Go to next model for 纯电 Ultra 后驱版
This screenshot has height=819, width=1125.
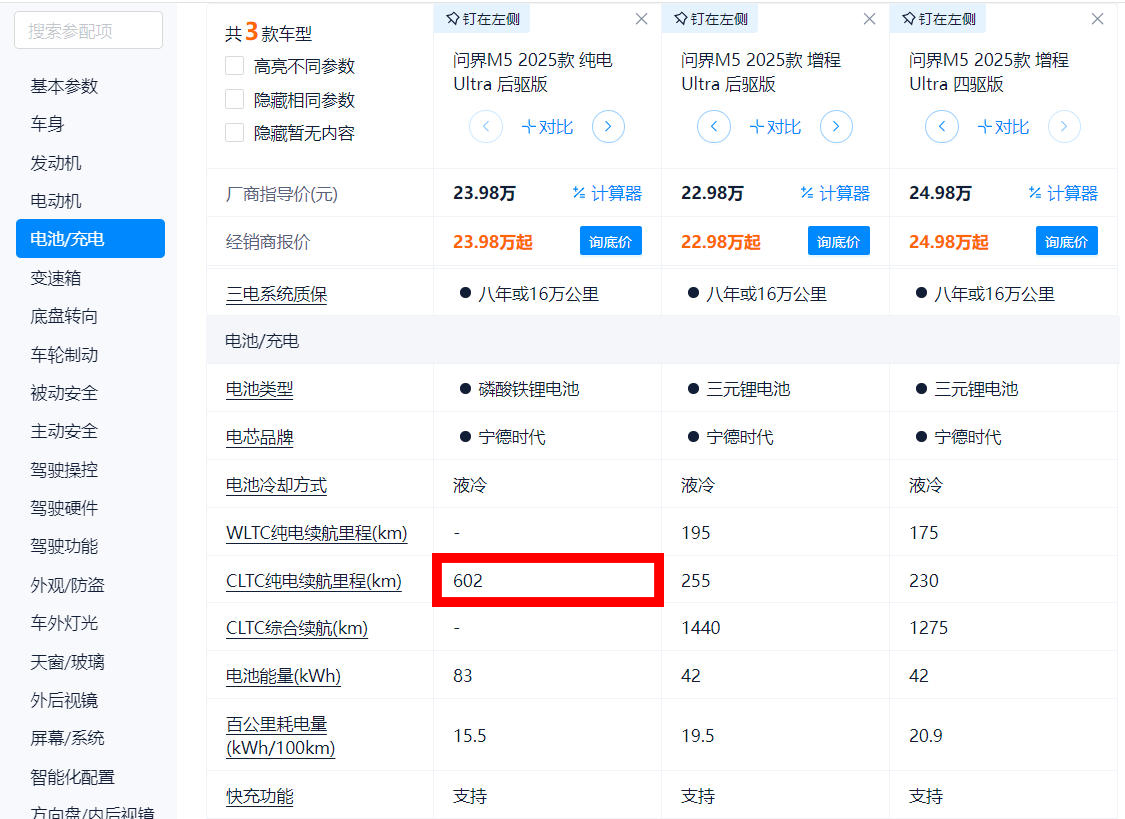click(x=608, y=127)
